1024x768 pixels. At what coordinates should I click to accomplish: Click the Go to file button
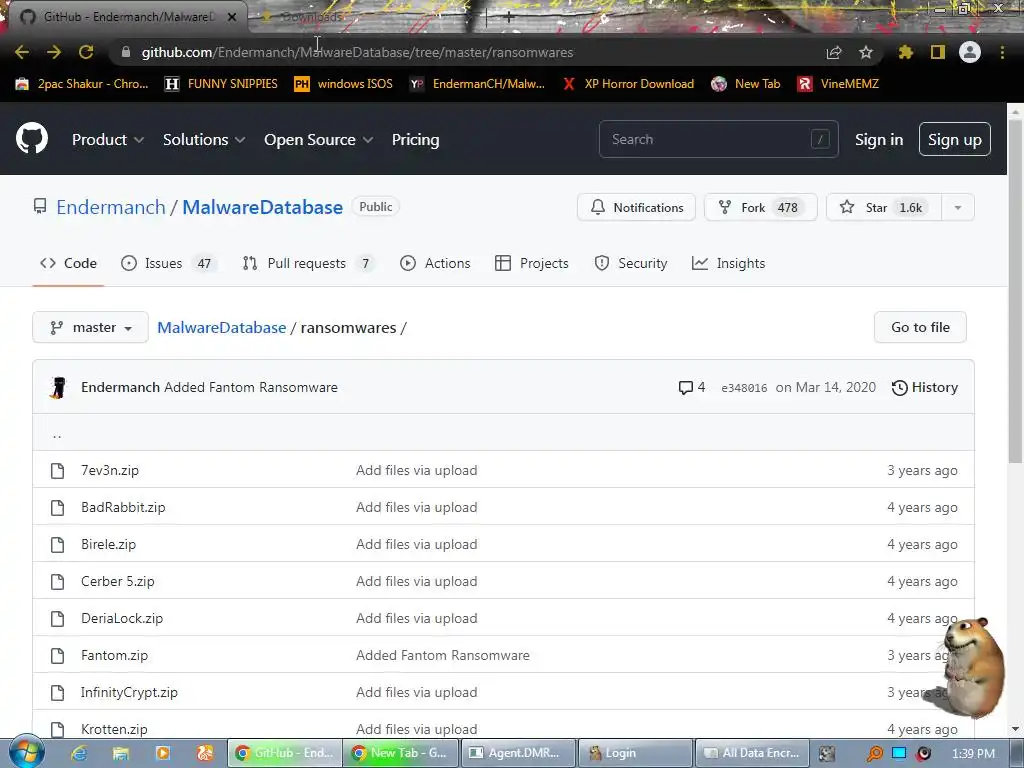[x=920, y=327]
